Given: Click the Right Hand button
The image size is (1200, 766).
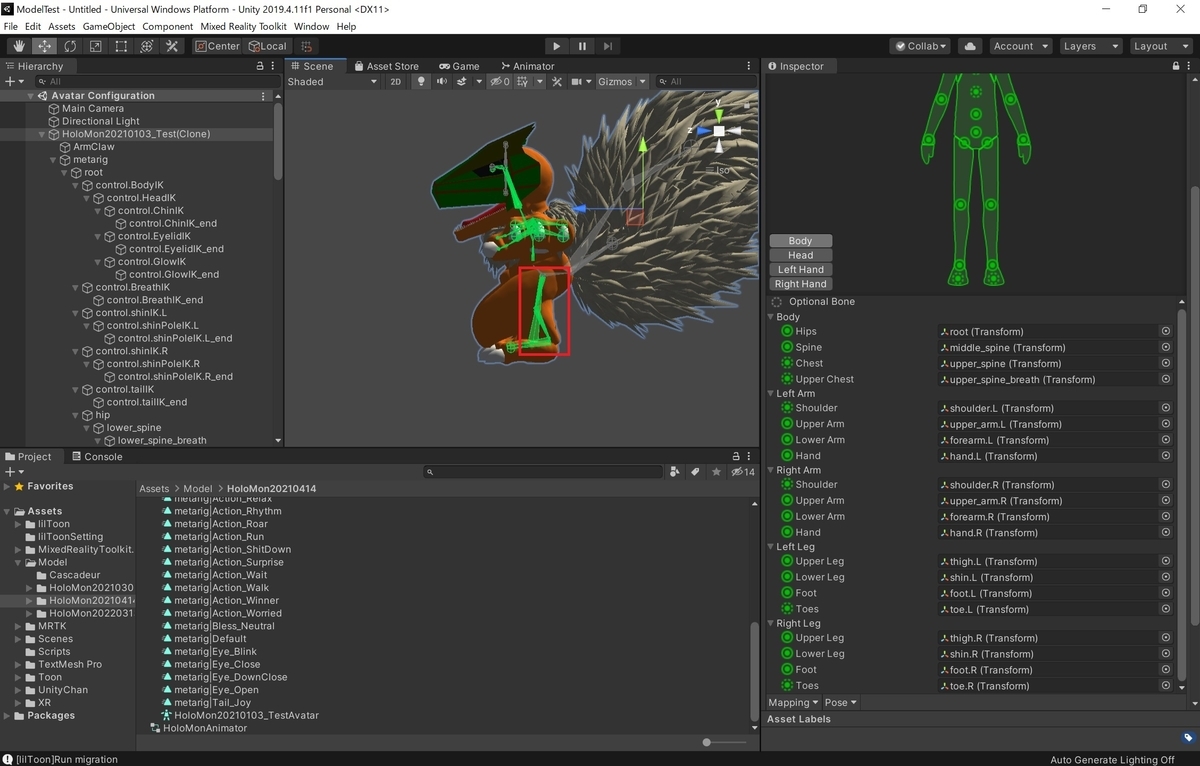Looking at the screenshot, I should pyautogui.click(x=800, y=284).
